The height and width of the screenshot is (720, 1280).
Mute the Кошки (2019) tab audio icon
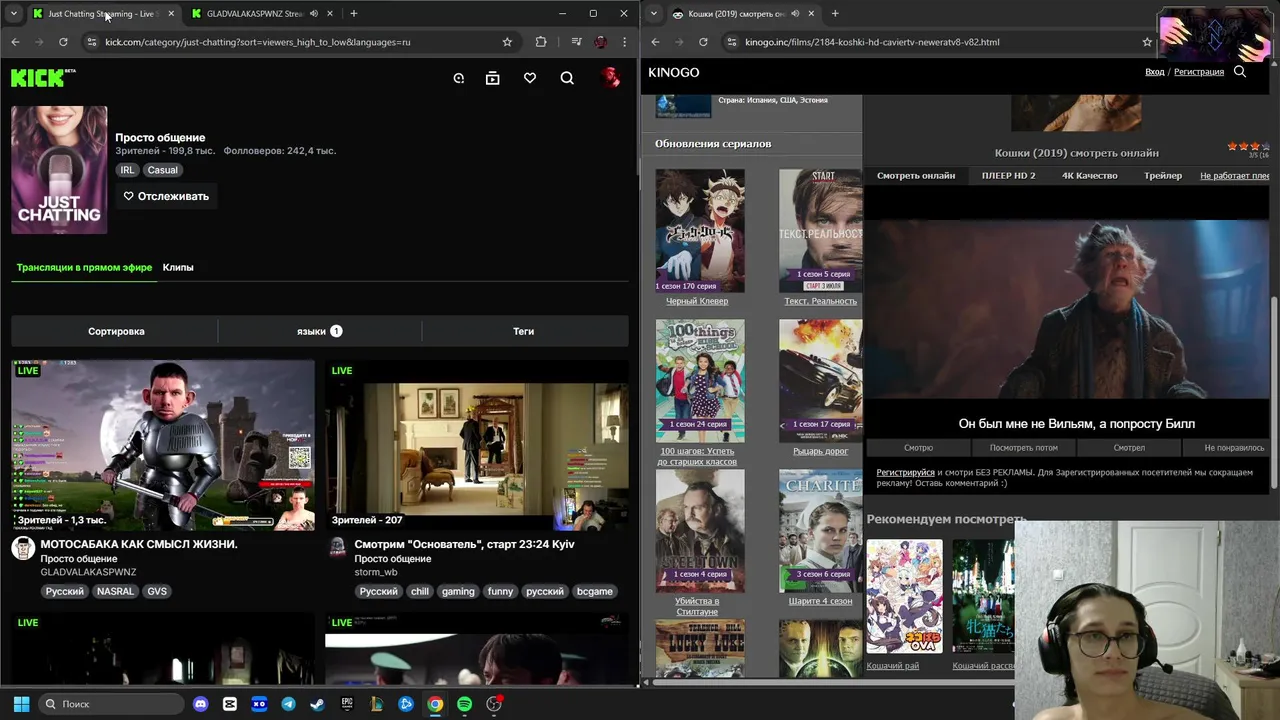click(795, 14)
